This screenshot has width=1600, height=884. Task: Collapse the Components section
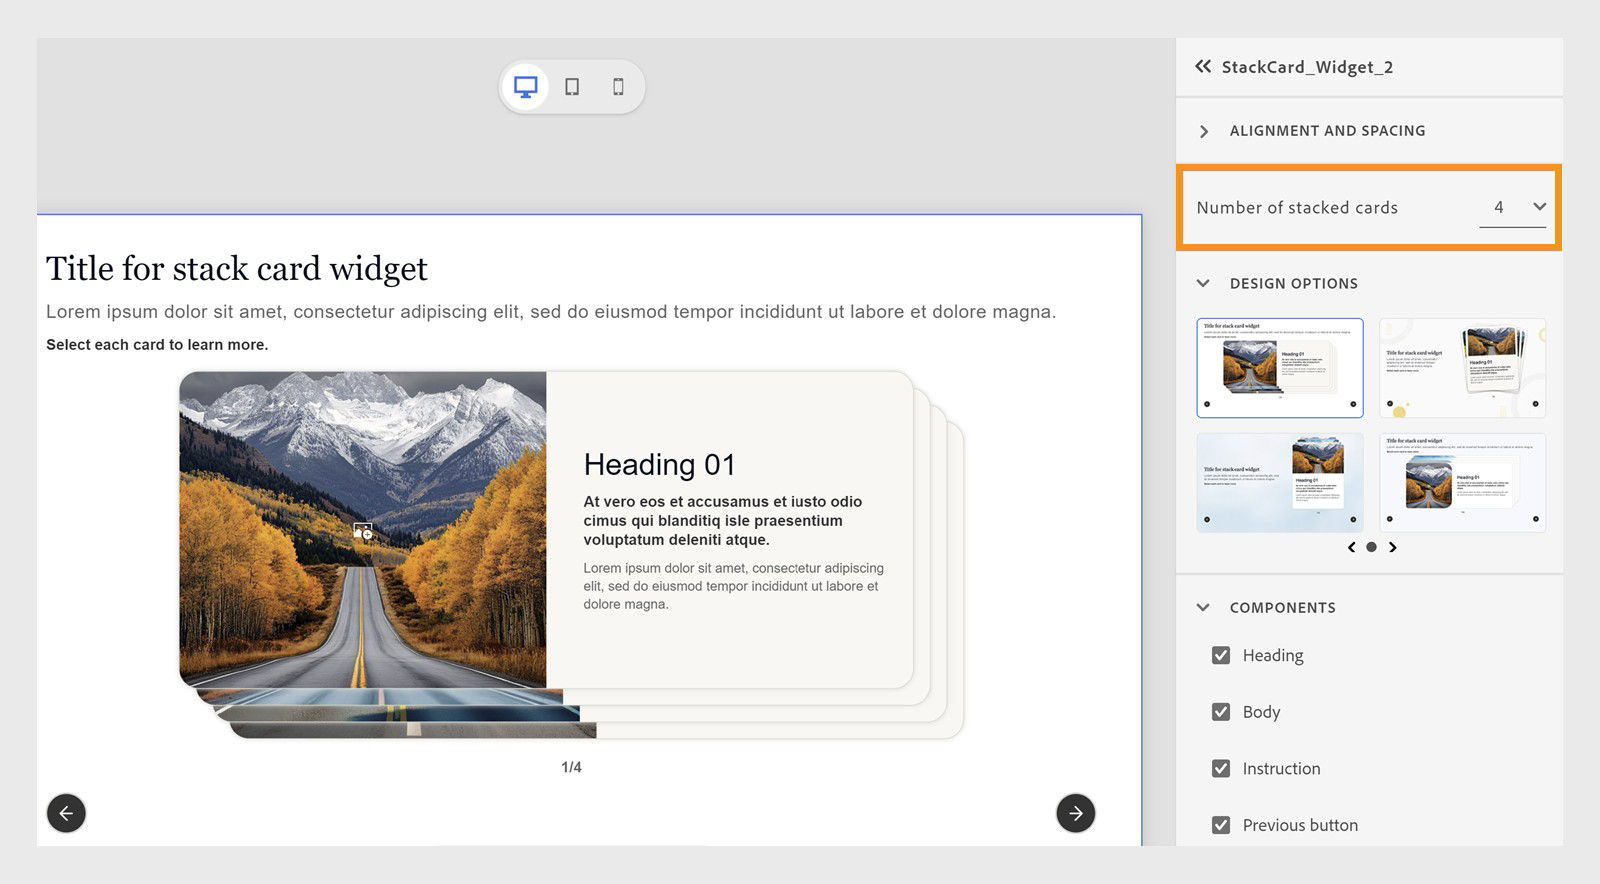1203,608
